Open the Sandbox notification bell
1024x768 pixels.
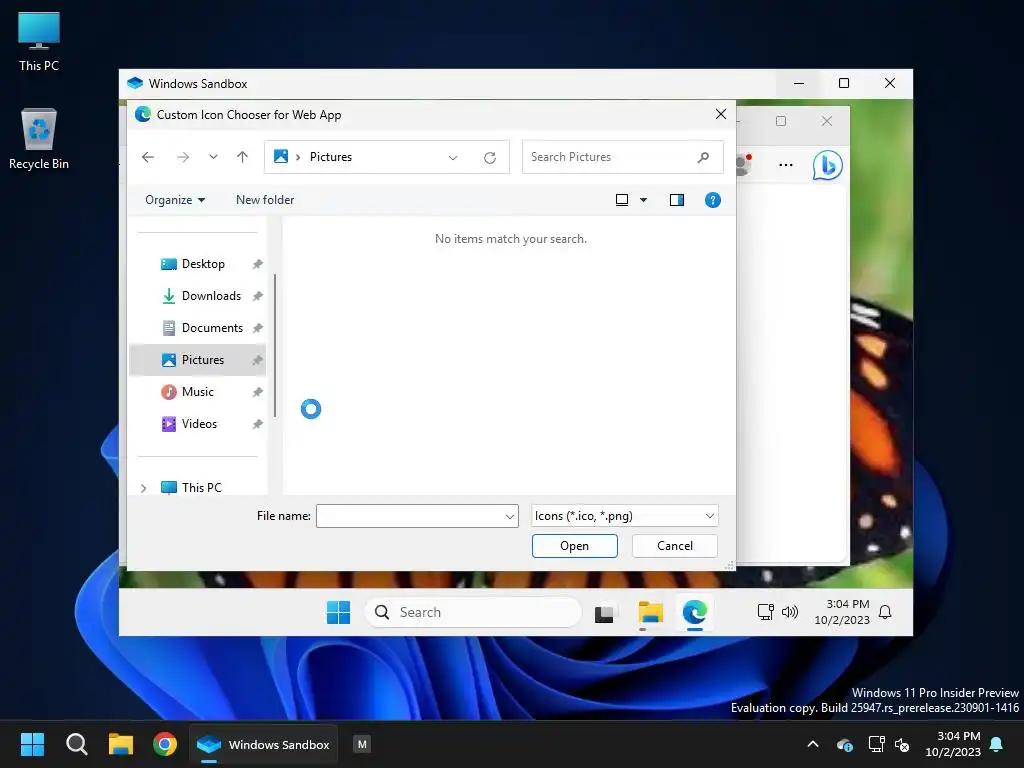[885, 612]
